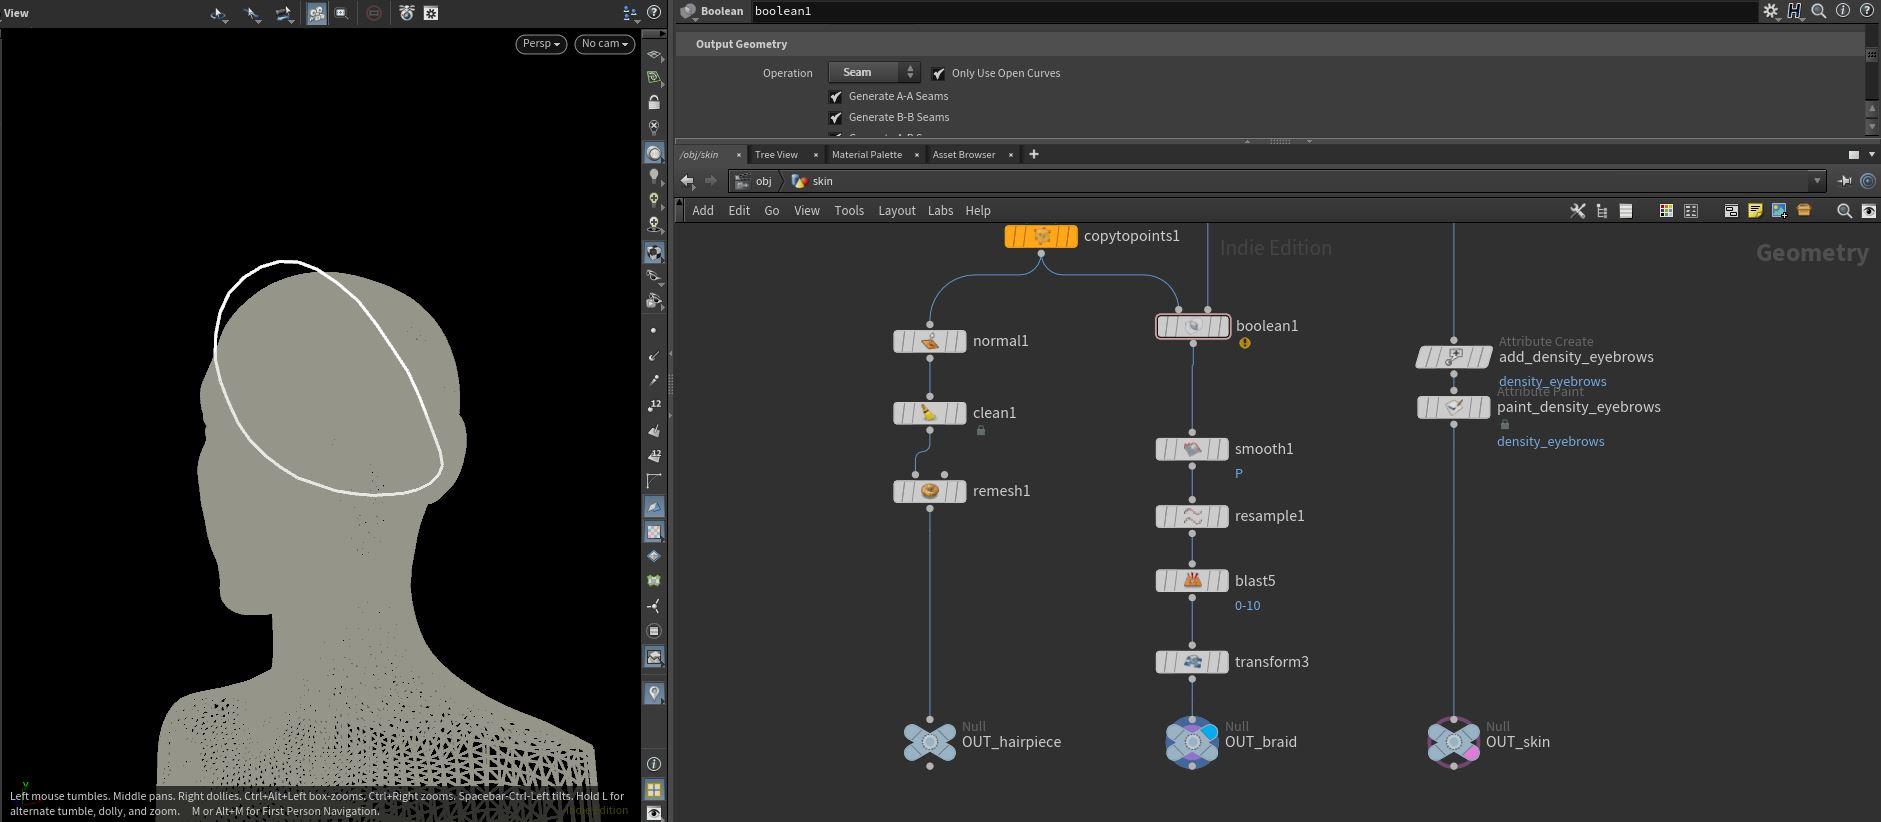Click the back navigation arrow
Screen dimensions: 1881x822
(687, 181)
